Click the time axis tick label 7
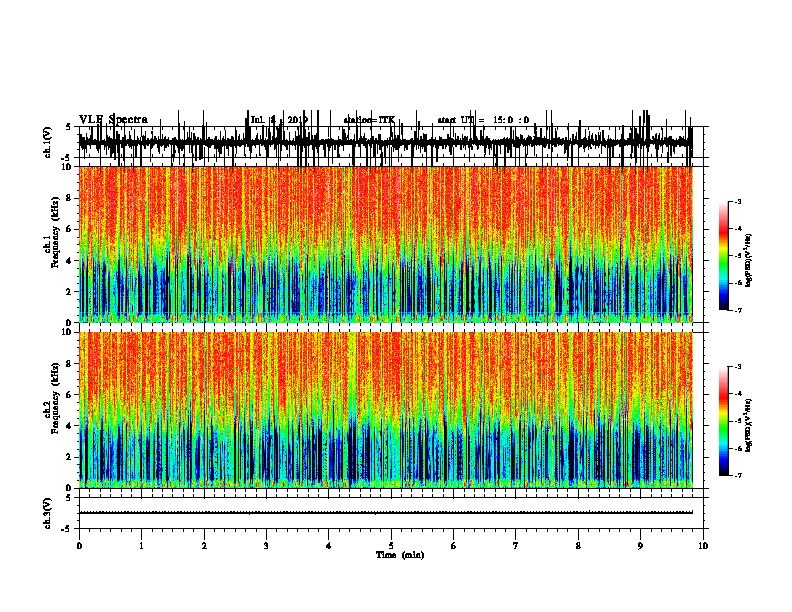792x612 pixels. tap(516, 546)
